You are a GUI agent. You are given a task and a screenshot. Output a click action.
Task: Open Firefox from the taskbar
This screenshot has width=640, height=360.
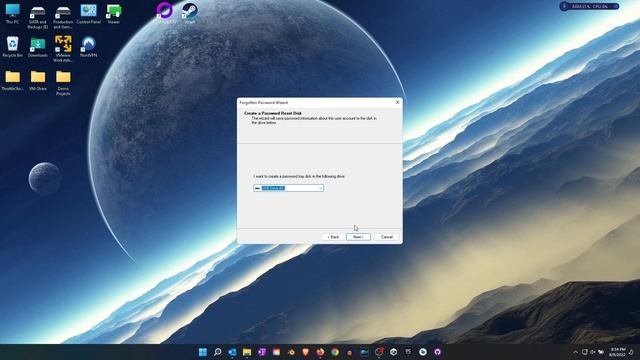(x=320, y=352)
